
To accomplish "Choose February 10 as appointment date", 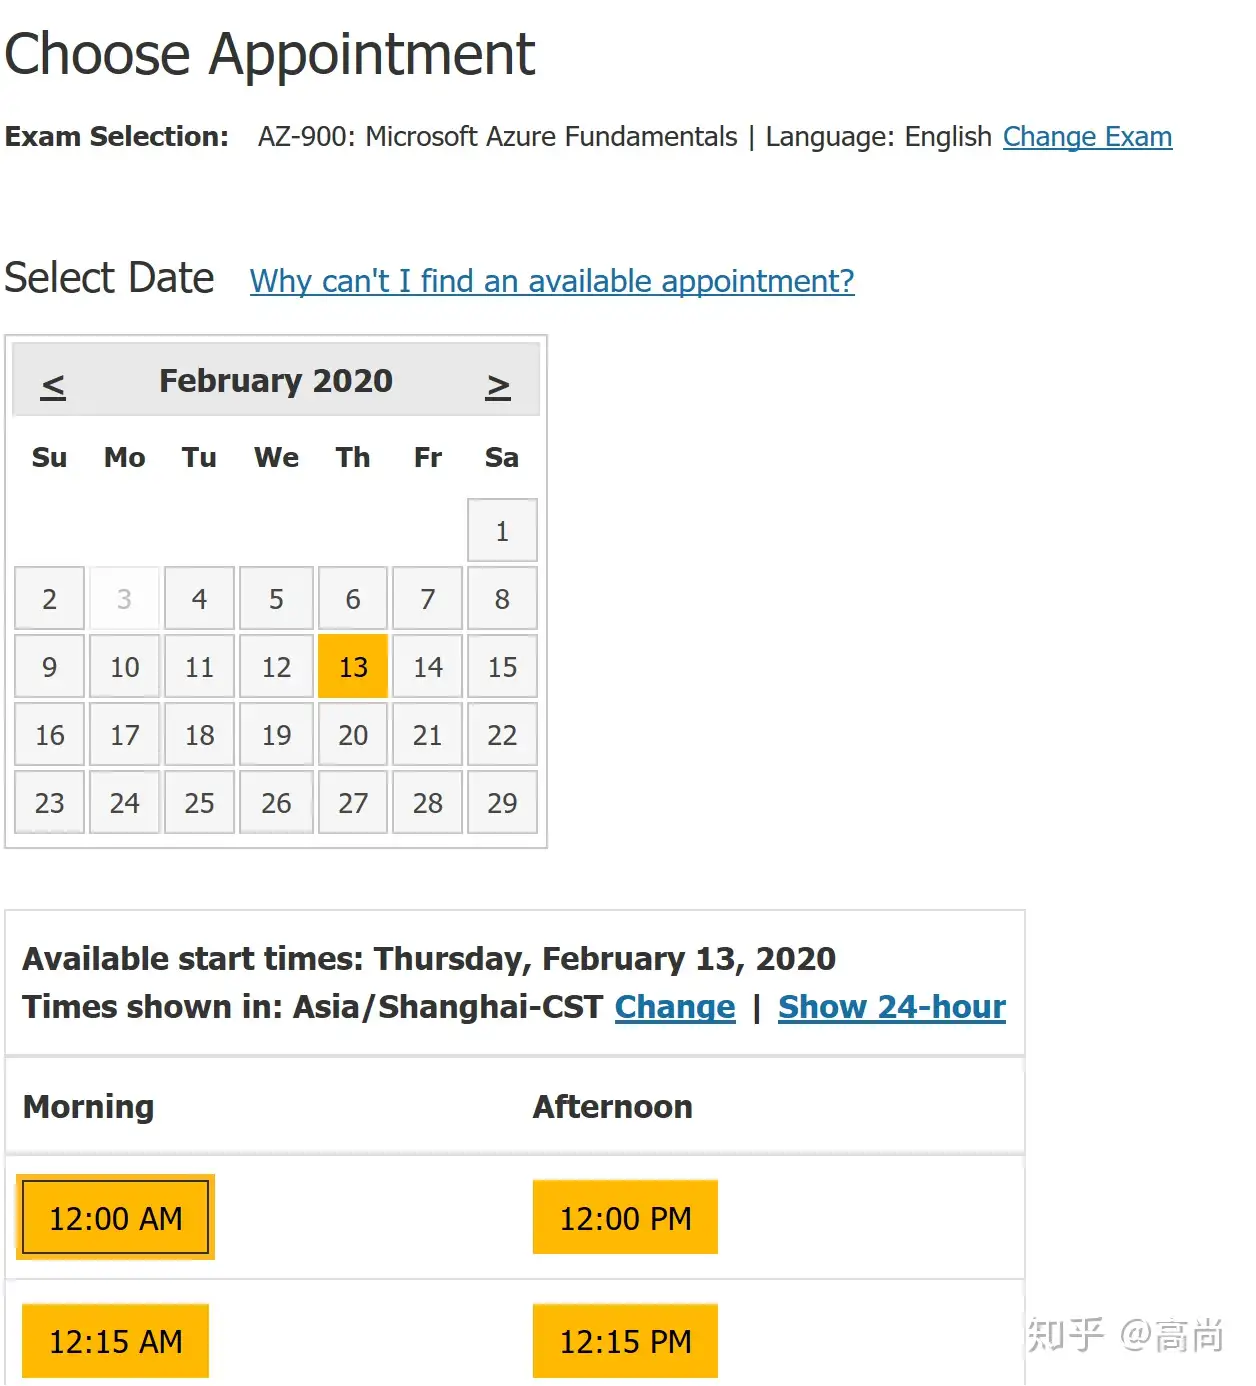I will (x=125, y=667).
